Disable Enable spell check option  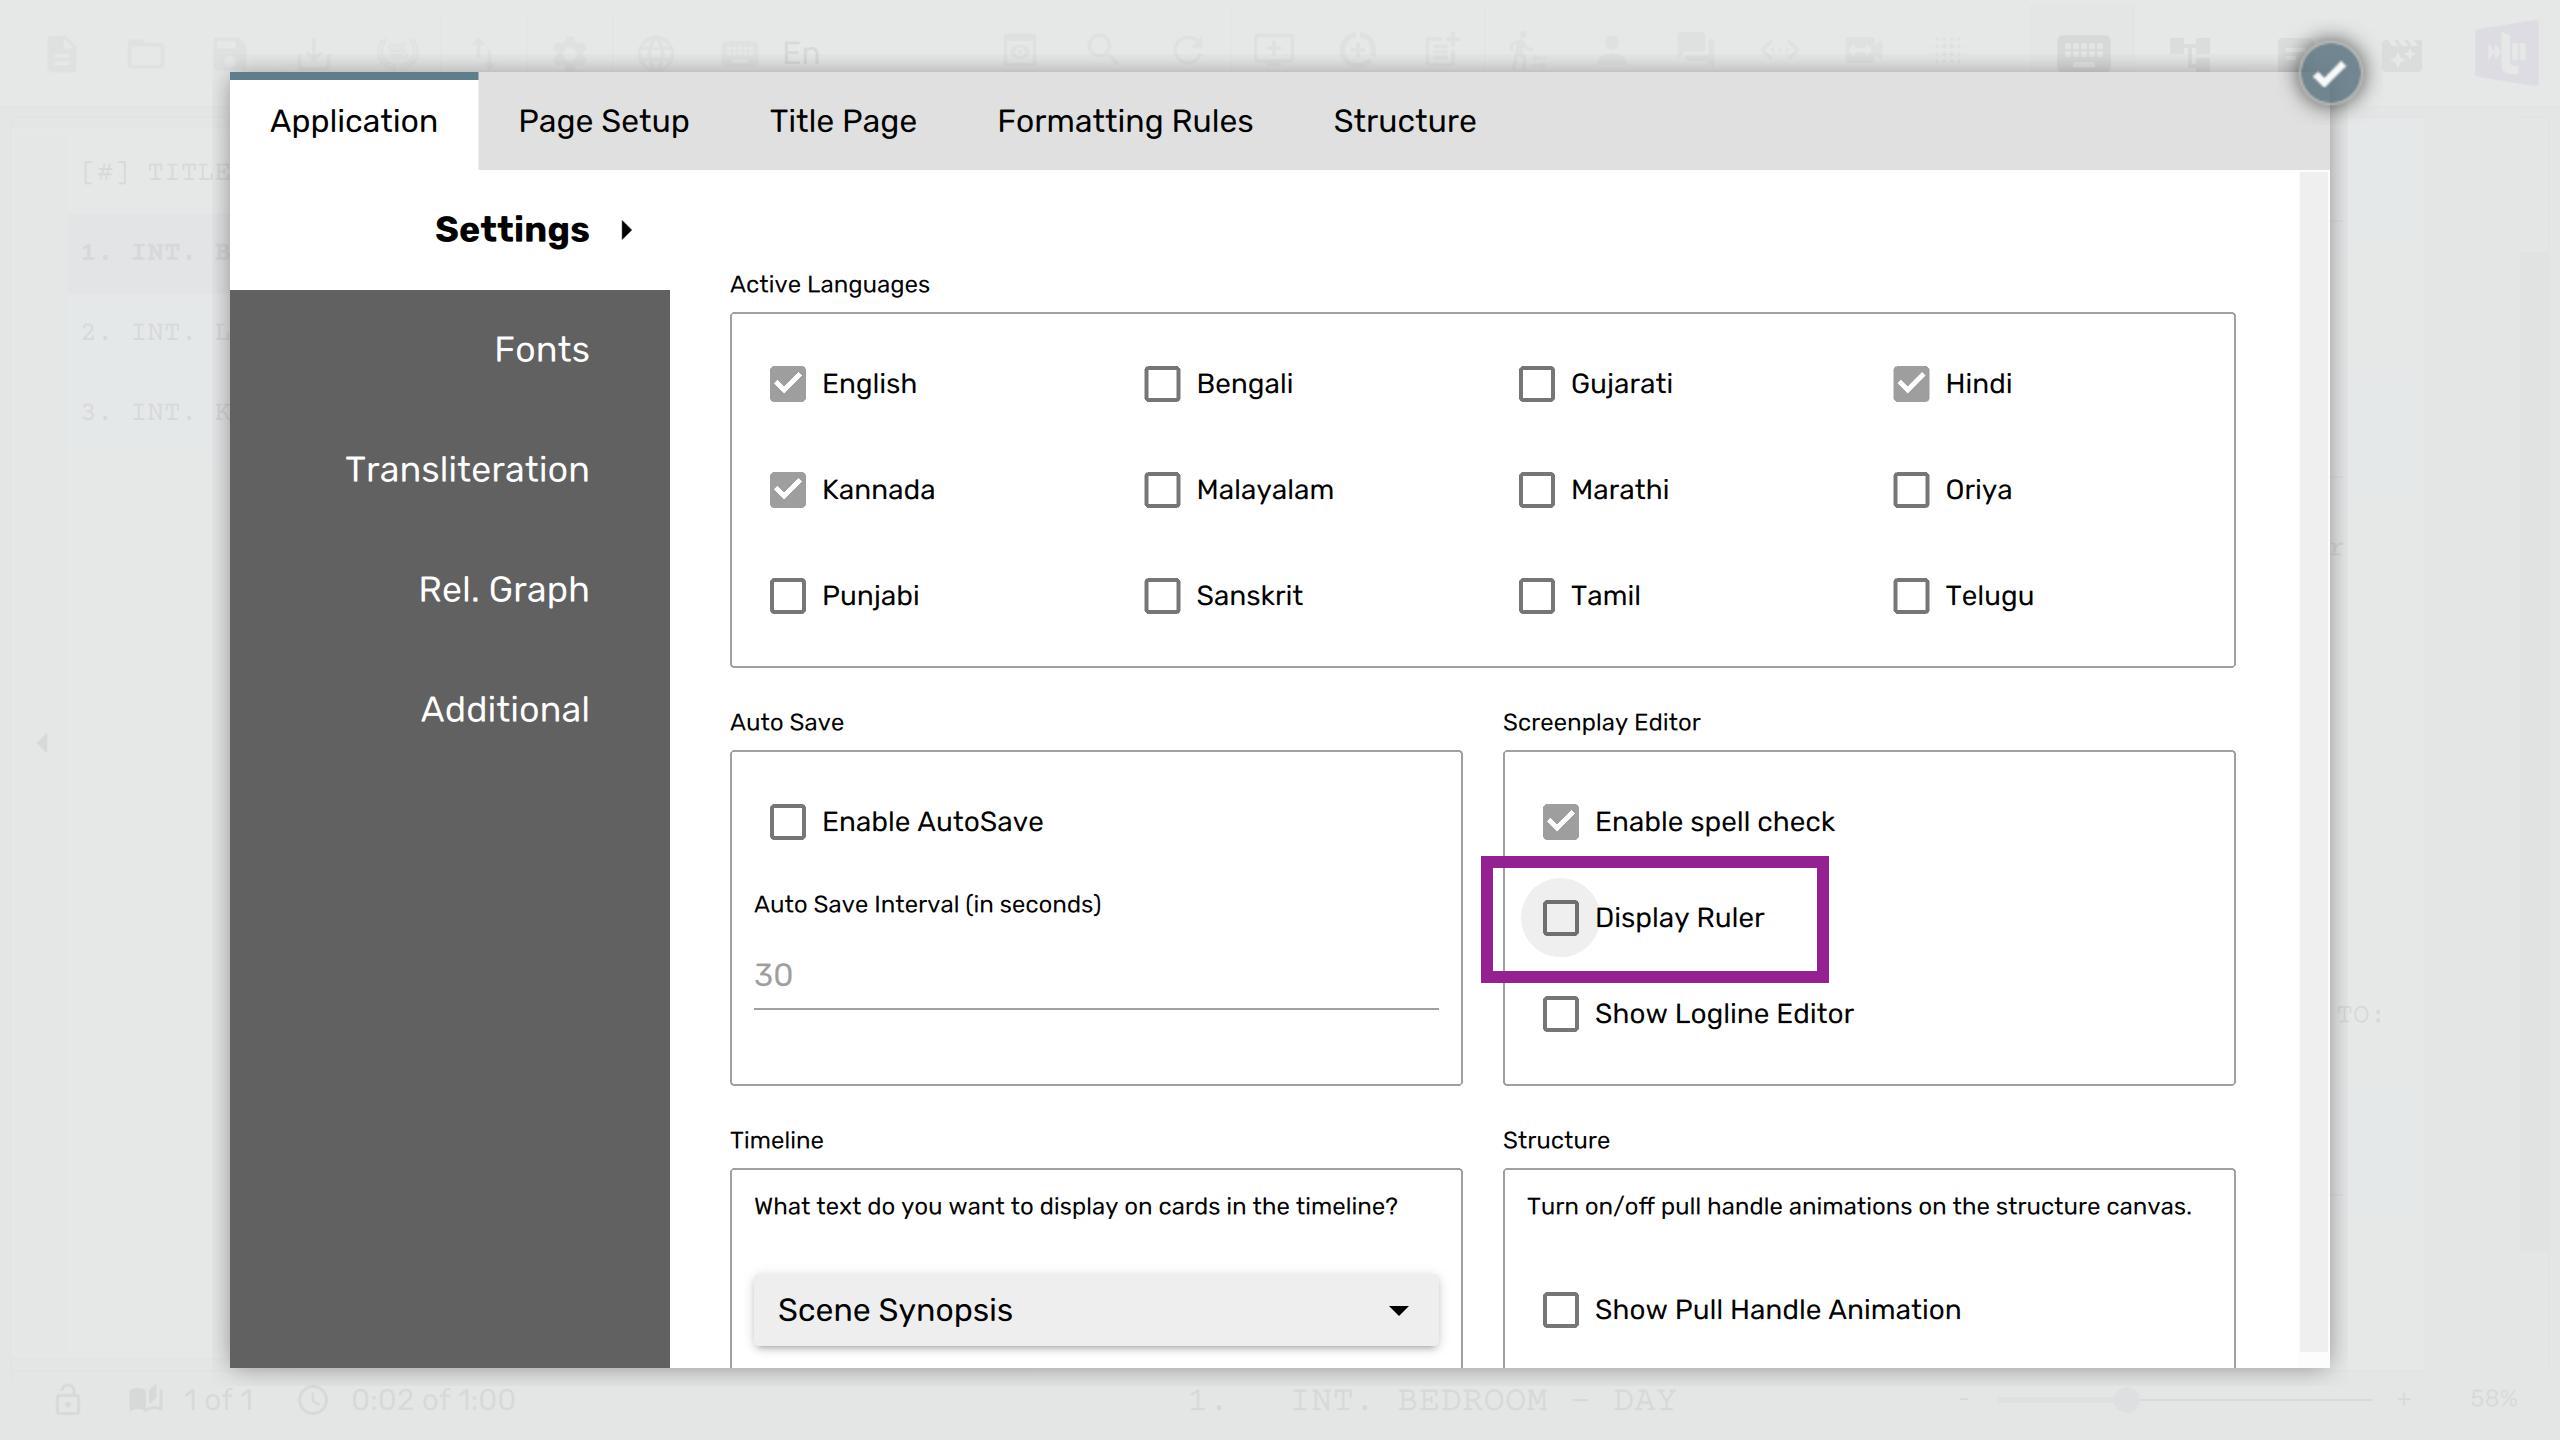1560,822
